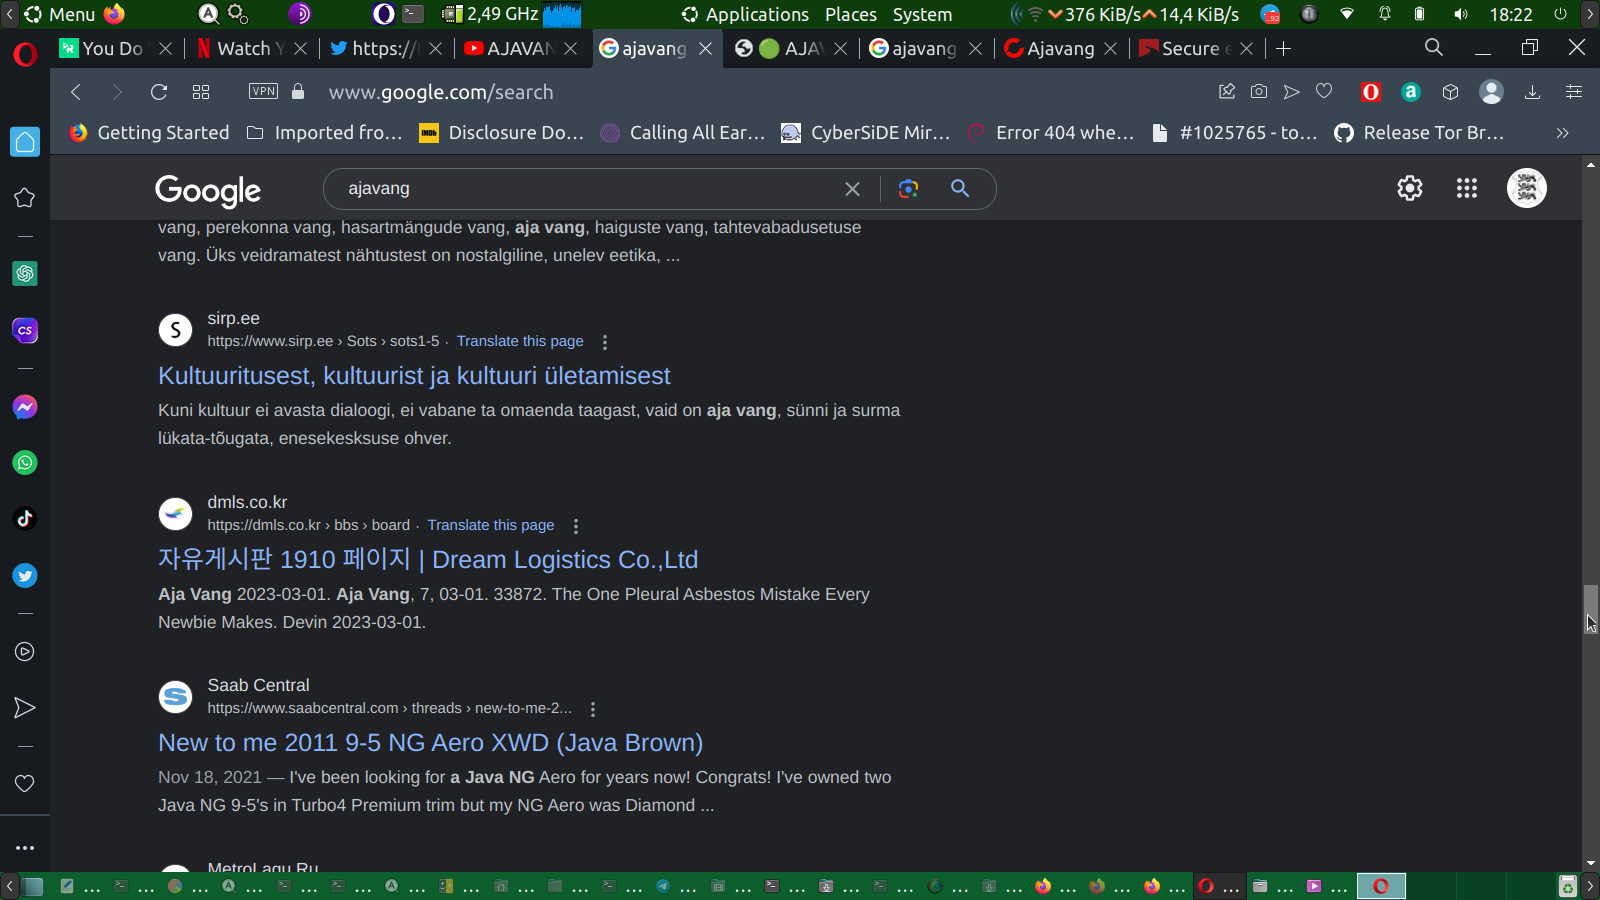
Task: Open Imported fro… bookmarks folder
Action: point(325,133)
